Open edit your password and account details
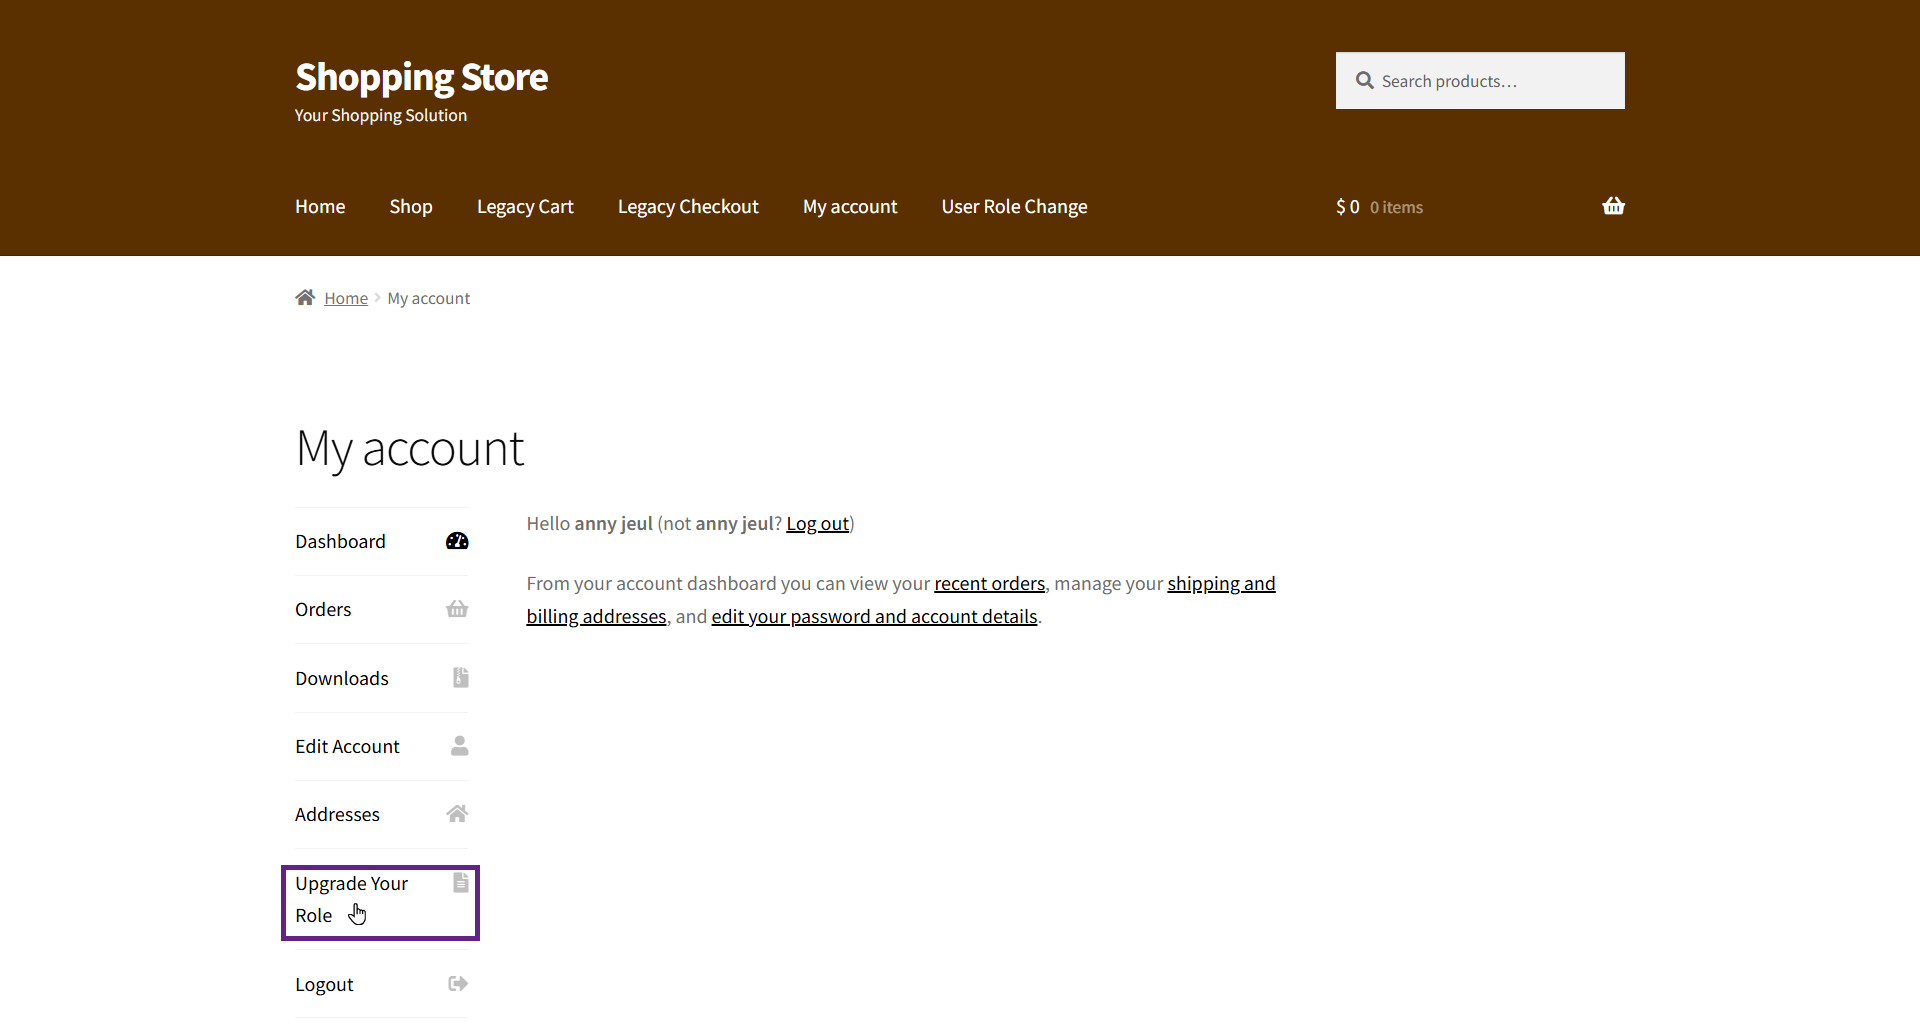1920x1024 pixels. click(874, 617)
